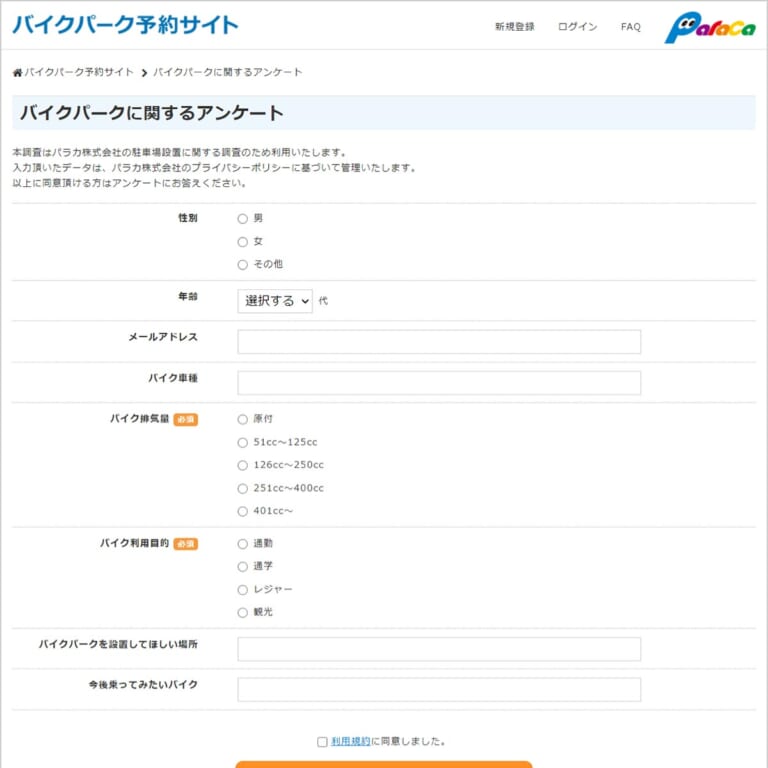Click the バイクパークに関するアンケート breadcrumb text

[228, 72]
